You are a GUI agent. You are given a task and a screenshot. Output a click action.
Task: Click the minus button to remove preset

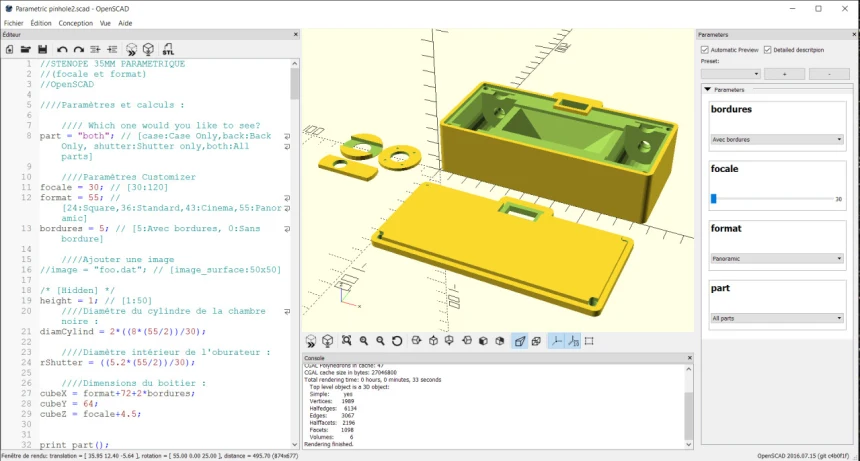tap(829, 73)
